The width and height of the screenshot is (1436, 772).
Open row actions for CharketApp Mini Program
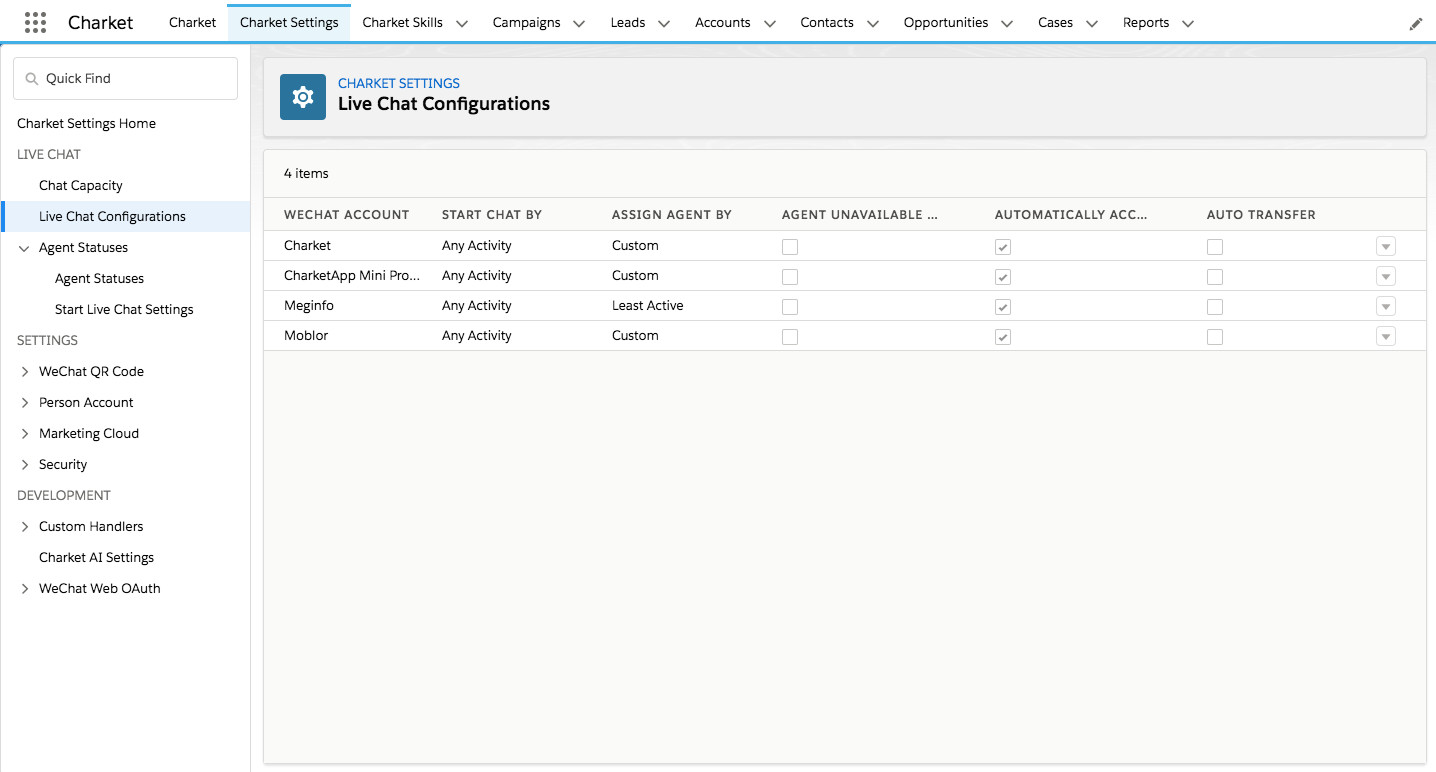click(1385, 277)
